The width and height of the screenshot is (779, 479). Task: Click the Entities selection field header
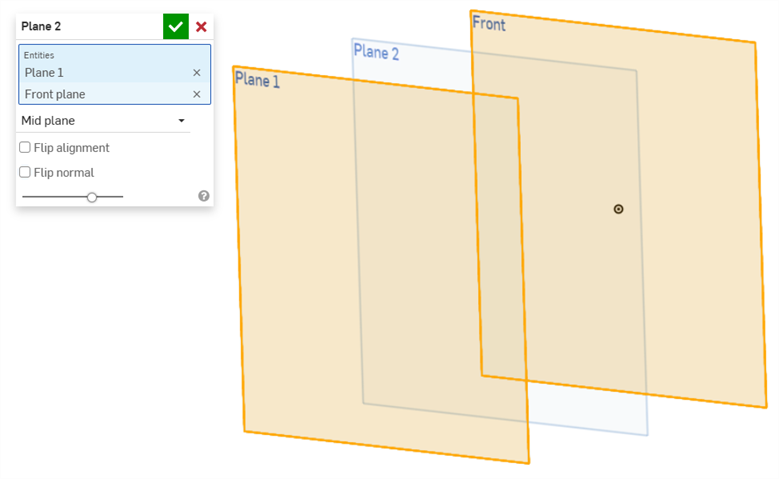coord(40,55)
